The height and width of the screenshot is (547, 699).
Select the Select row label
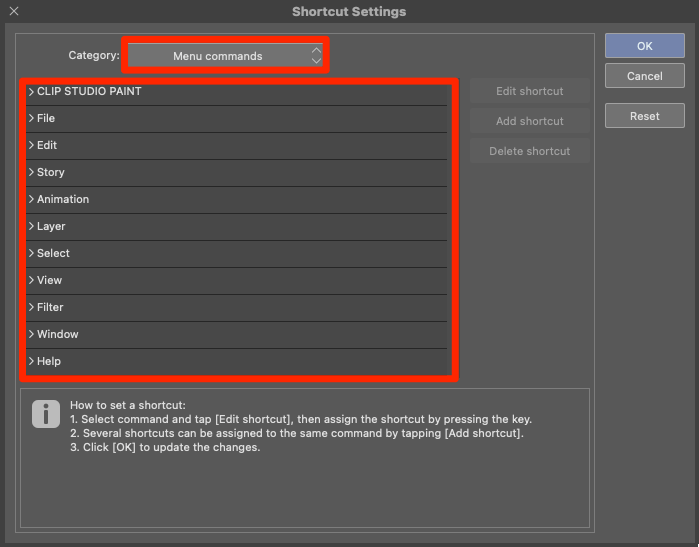53,253
